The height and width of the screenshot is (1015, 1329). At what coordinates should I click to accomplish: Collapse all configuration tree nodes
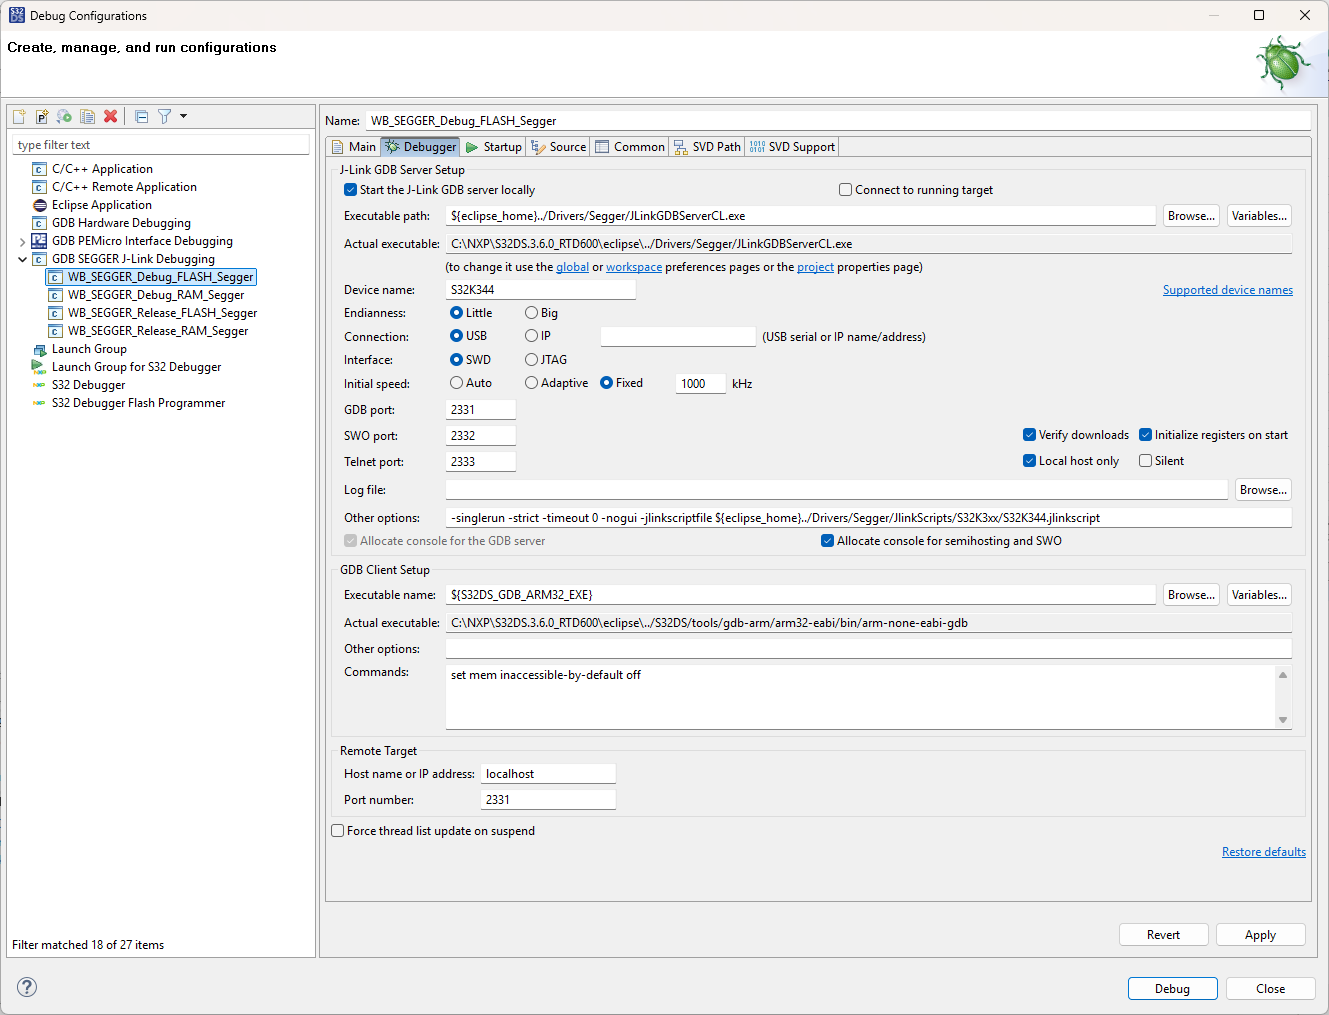pos(142,117)
